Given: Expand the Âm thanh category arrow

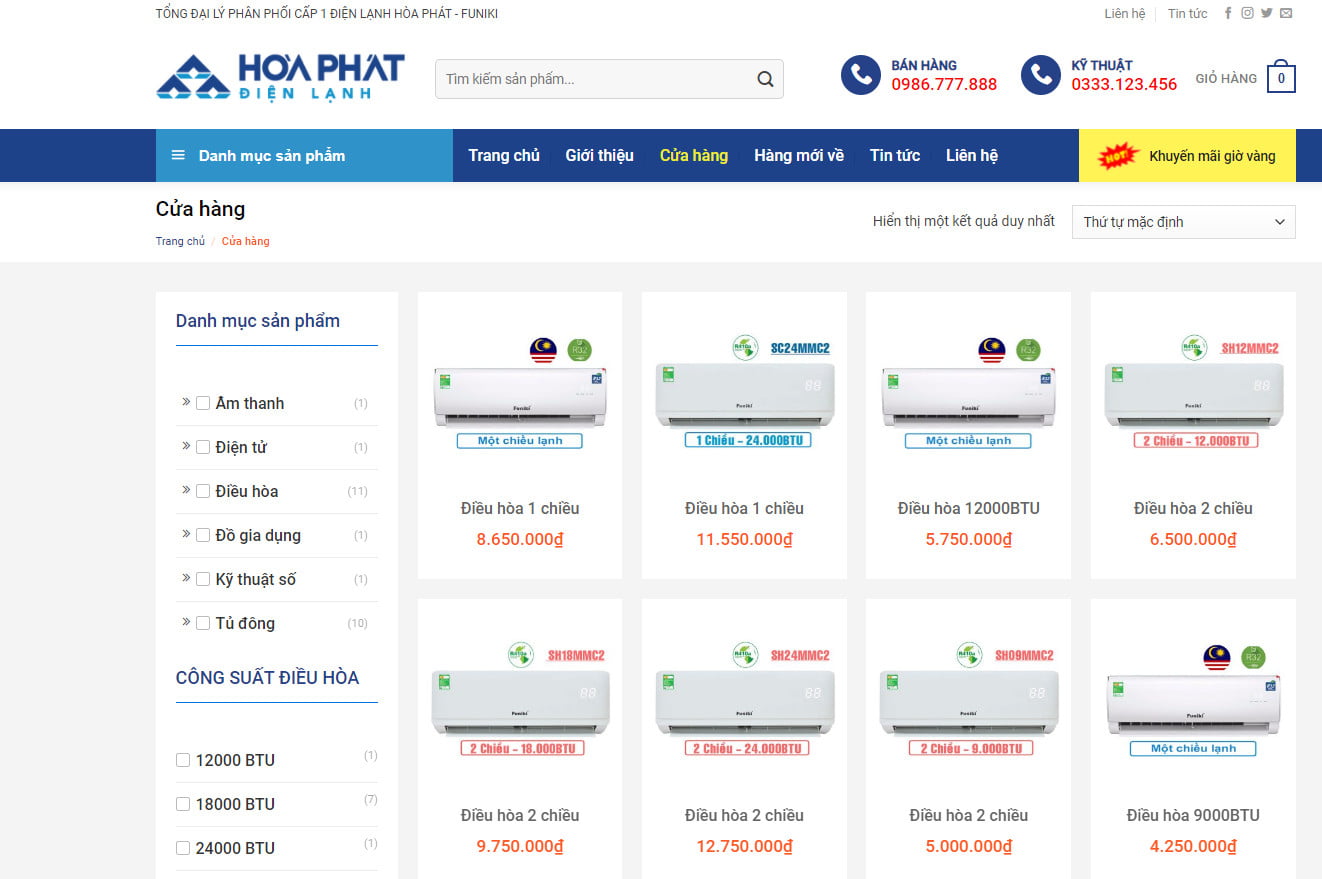Looking at the screenshot, I should pyautogui.click(x=186, y=401).
